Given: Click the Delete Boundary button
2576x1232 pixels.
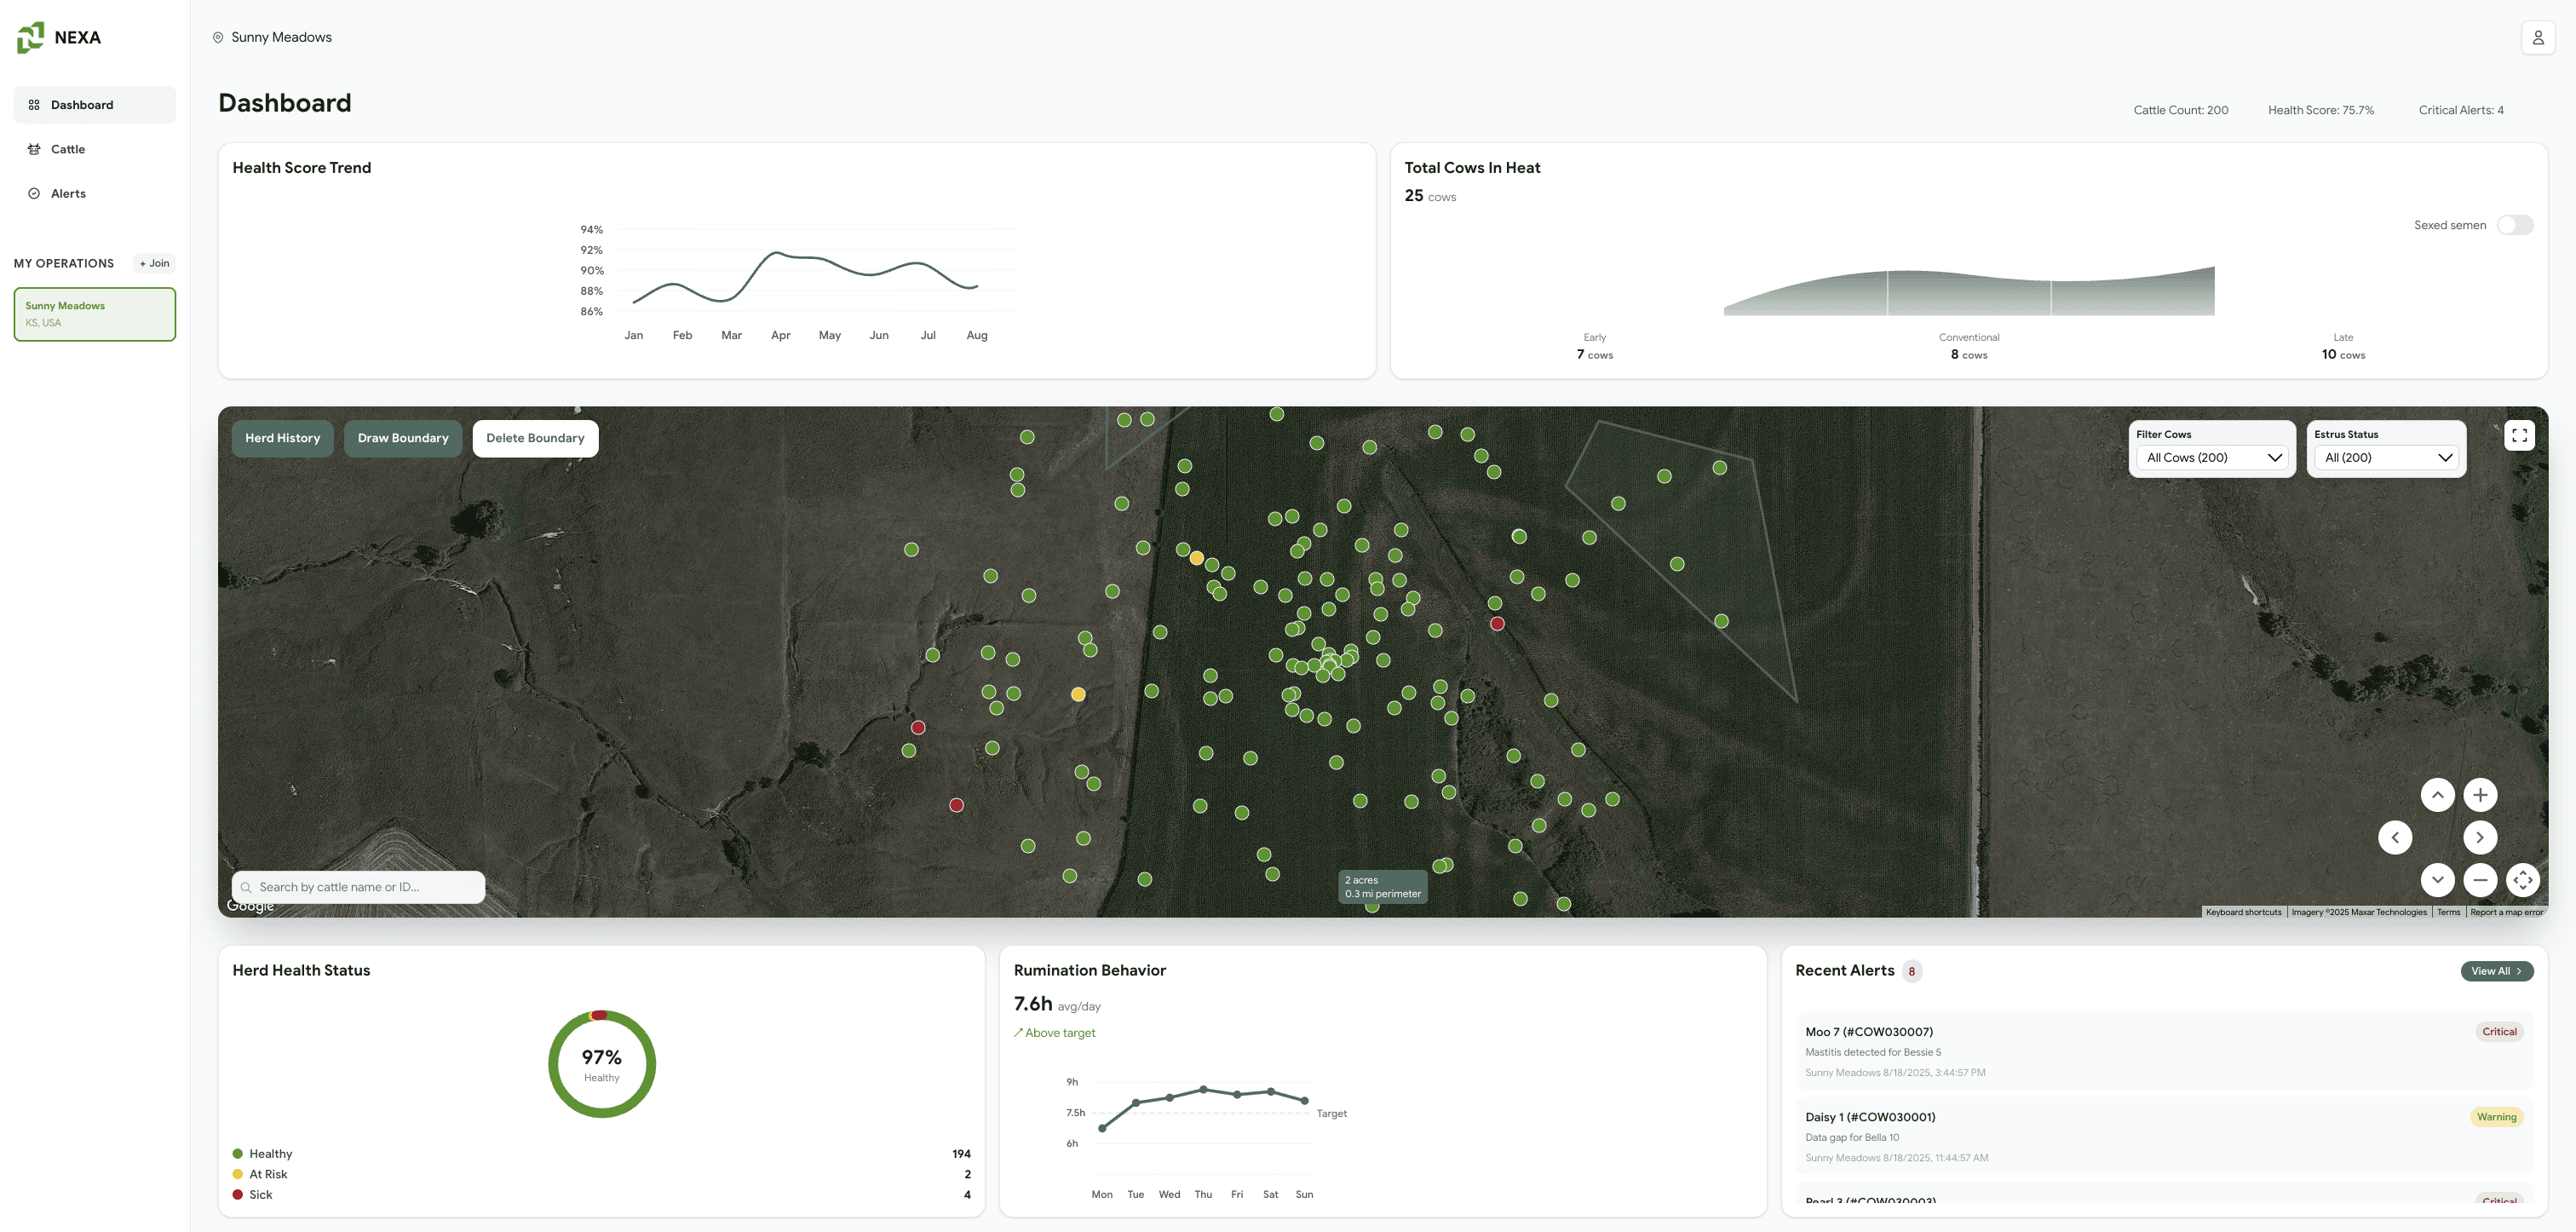Looking at the screenshot, I should [x=535, y=438].
